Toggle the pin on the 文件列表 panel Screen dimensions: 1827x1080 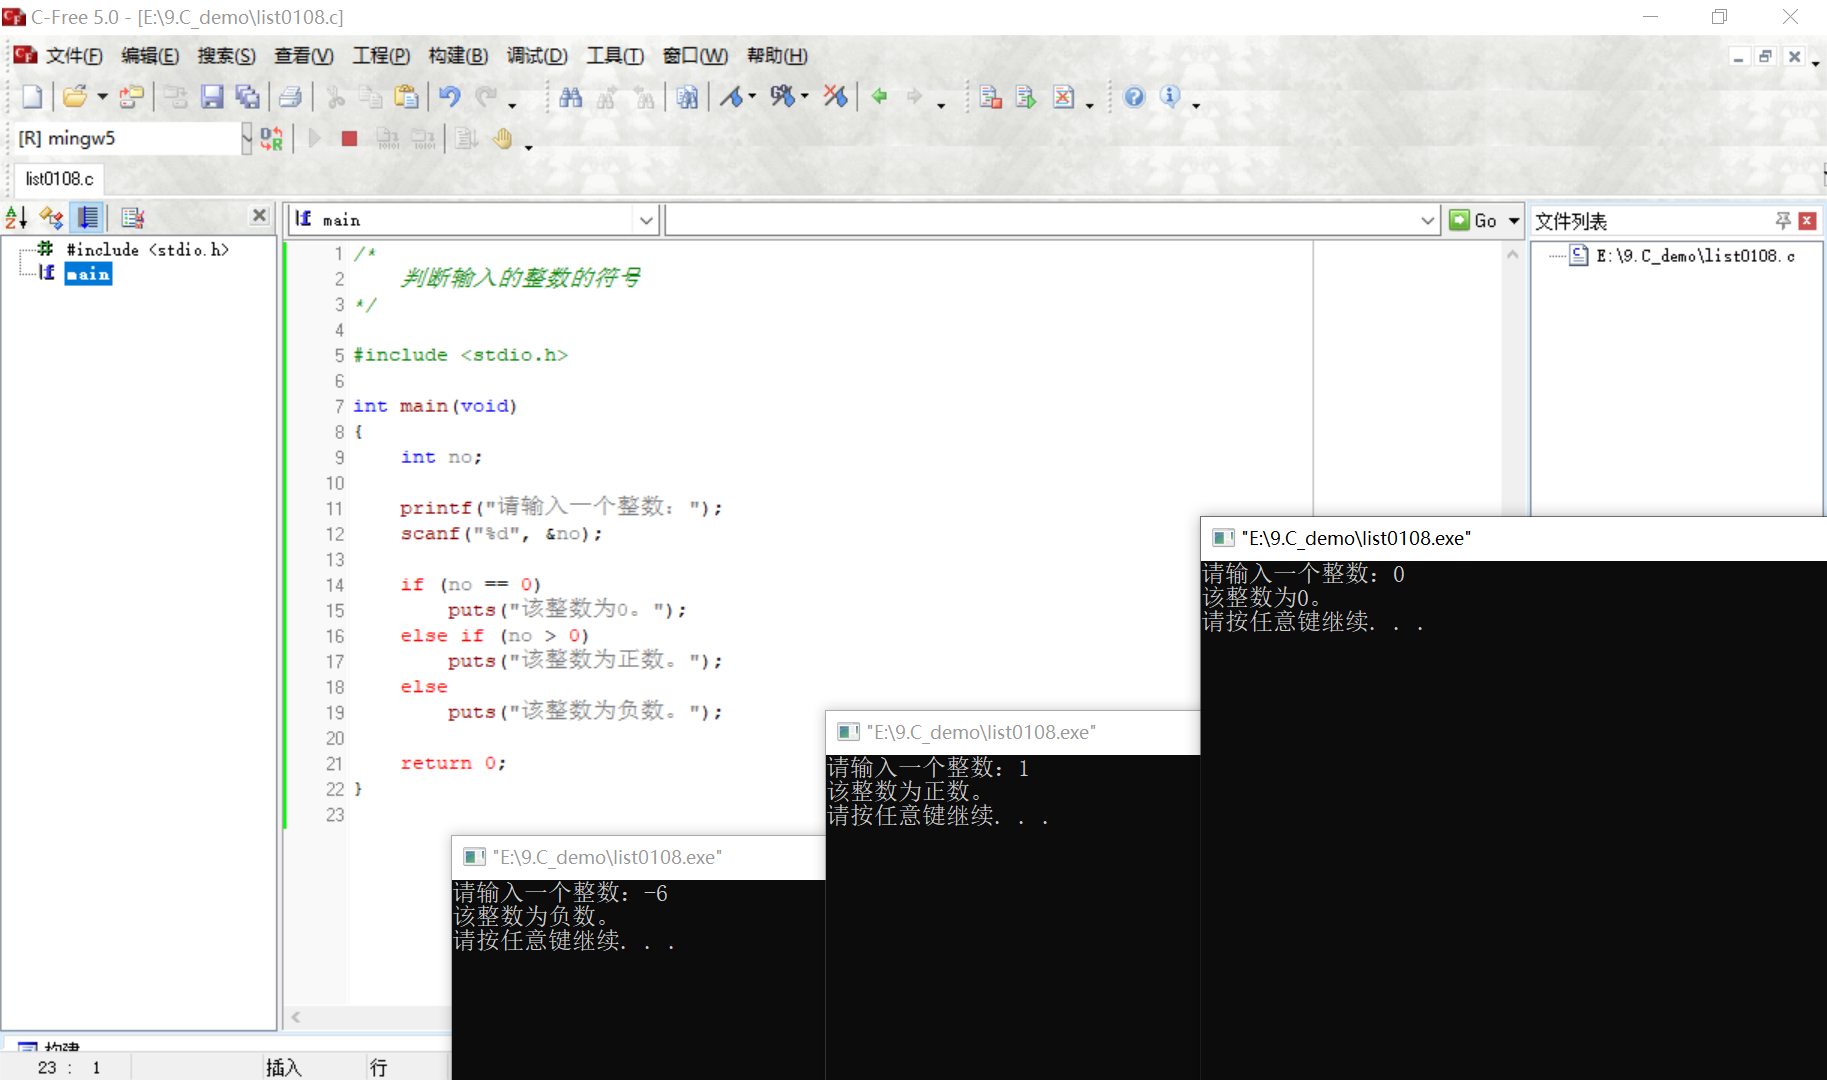(x=1783, y=220)
